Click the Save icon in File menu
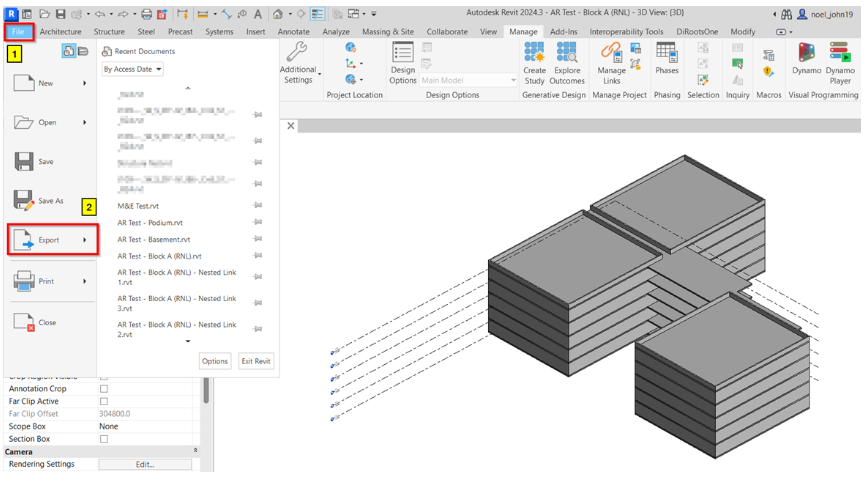The image size is (867, 482). [x=25, y=162]
